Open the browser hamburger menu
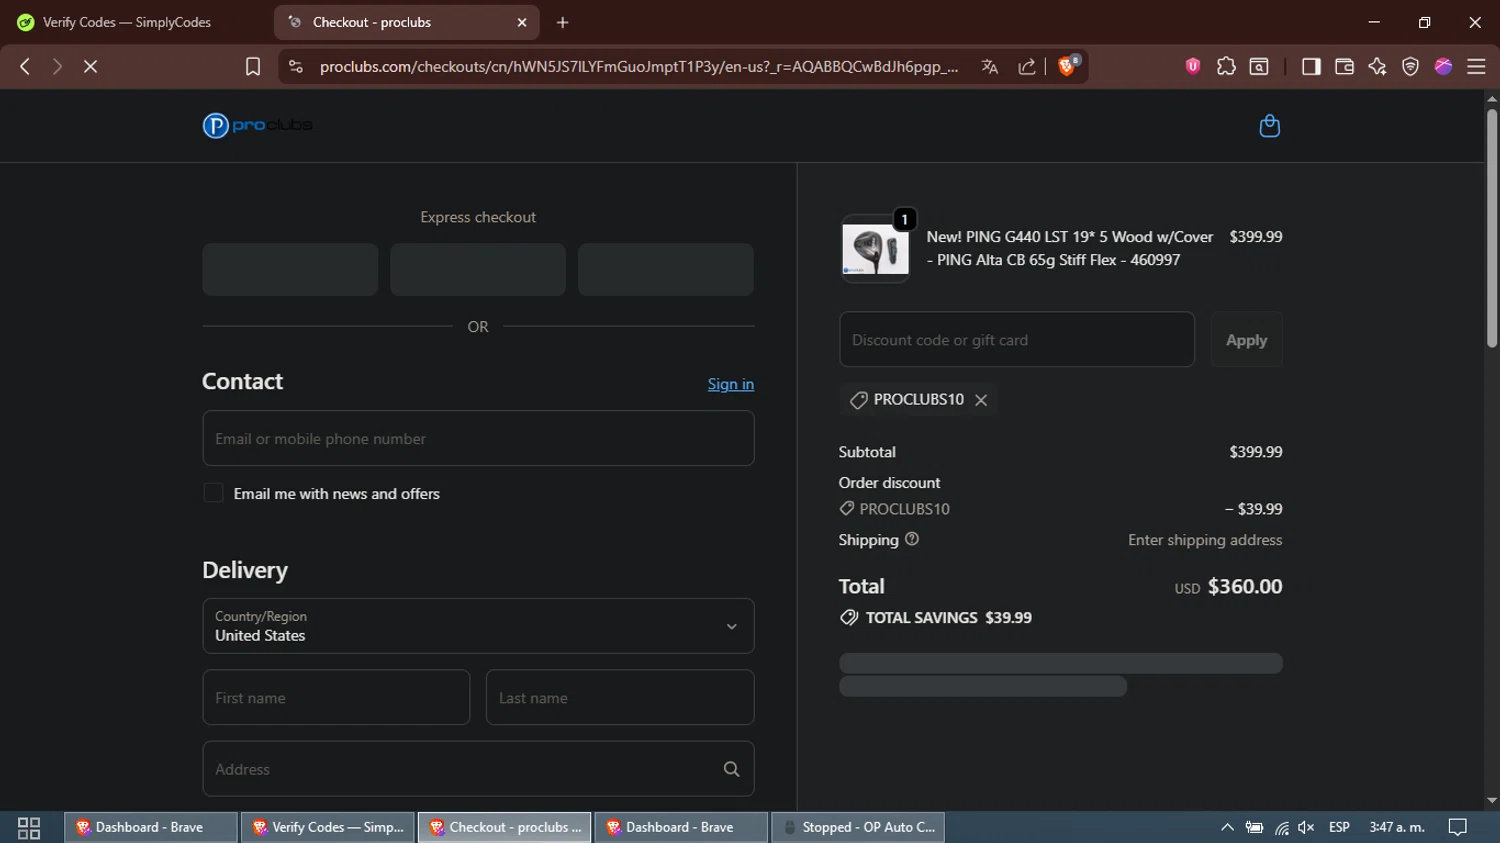 (1476, 66)
